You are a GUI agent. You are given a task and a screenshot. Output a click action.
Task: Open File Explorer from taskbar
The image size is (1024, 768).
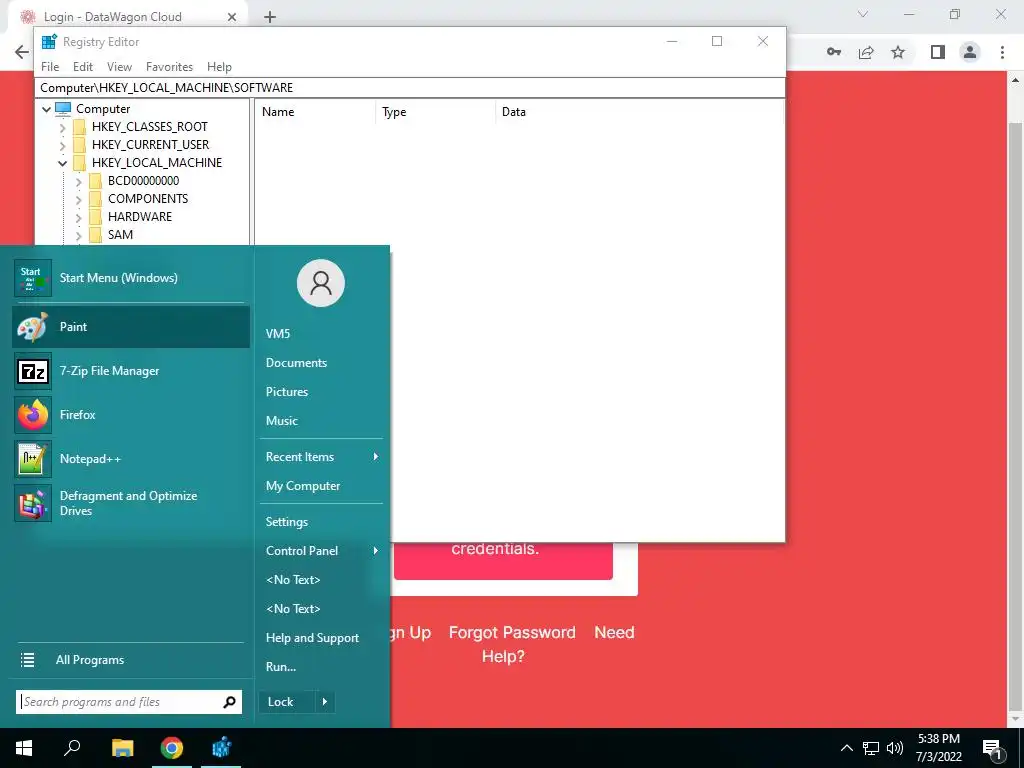tap(122, 748)
